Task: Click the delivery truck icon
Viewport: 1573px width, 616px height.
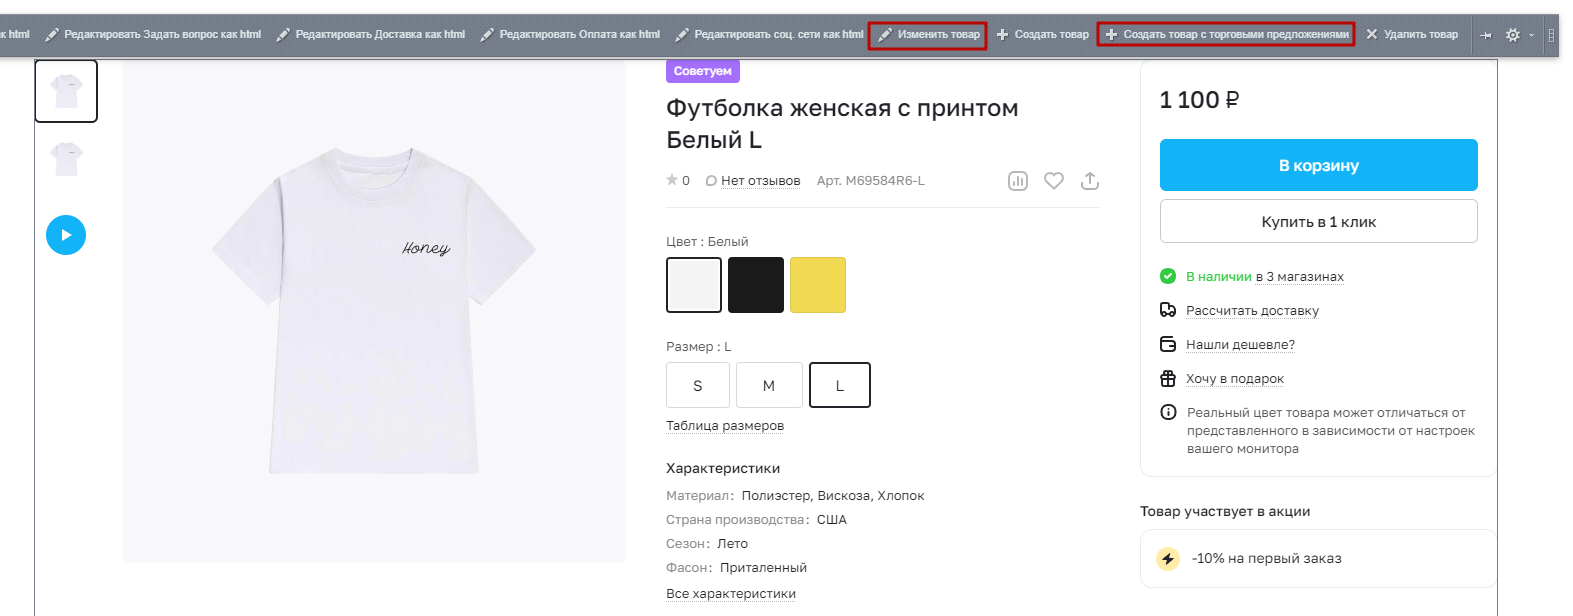Action: [1168, 310]
